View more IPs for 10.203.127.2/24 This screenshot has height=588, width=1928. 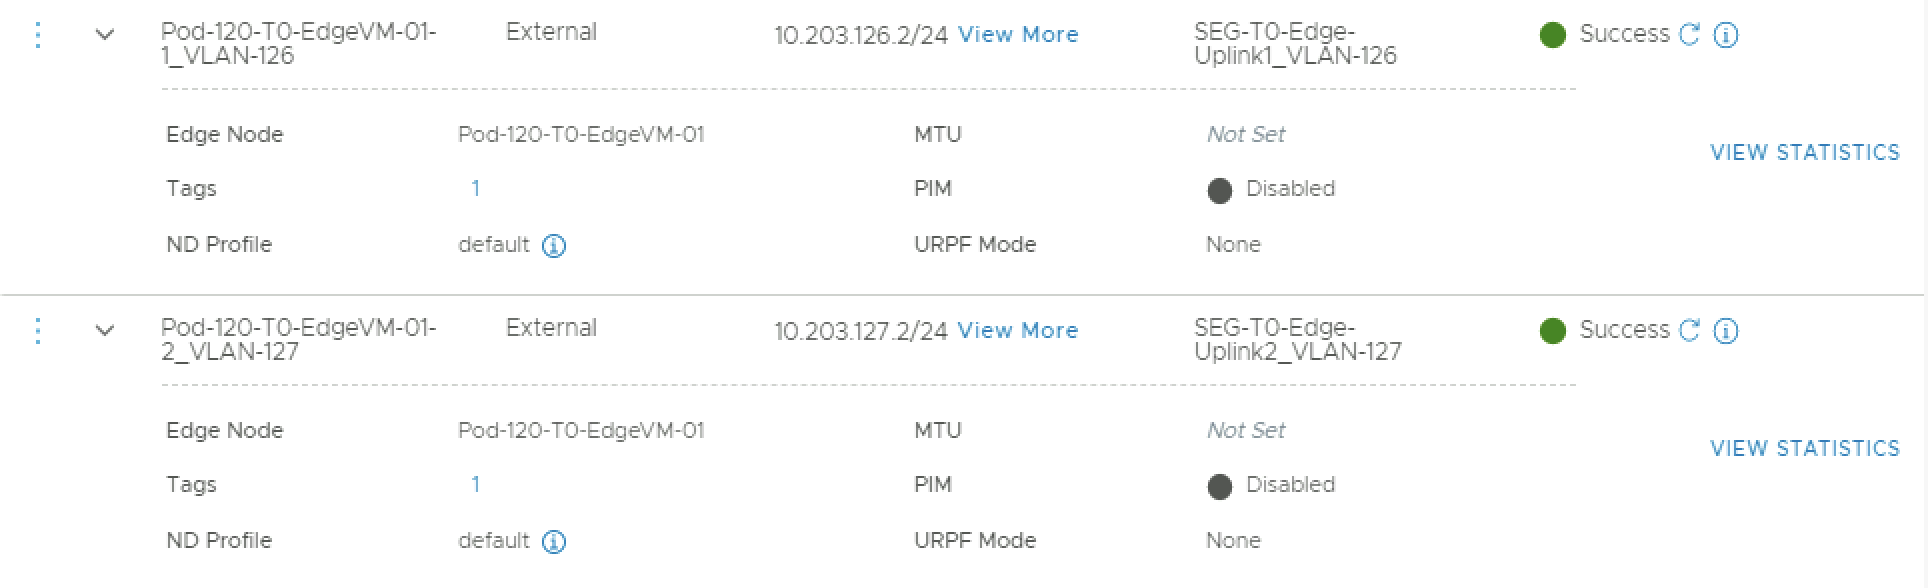[1018, 331]
